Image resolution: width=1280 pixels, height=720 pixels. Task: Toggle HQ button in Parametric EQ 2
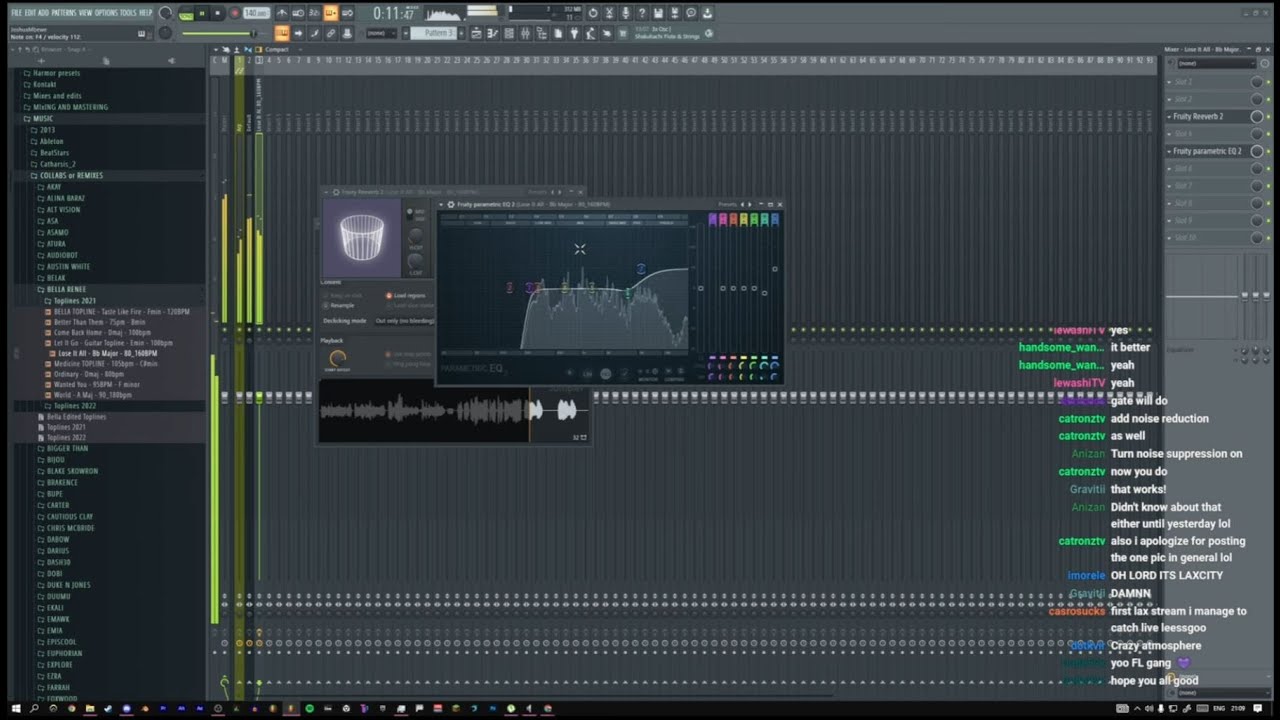click(606, 374)
